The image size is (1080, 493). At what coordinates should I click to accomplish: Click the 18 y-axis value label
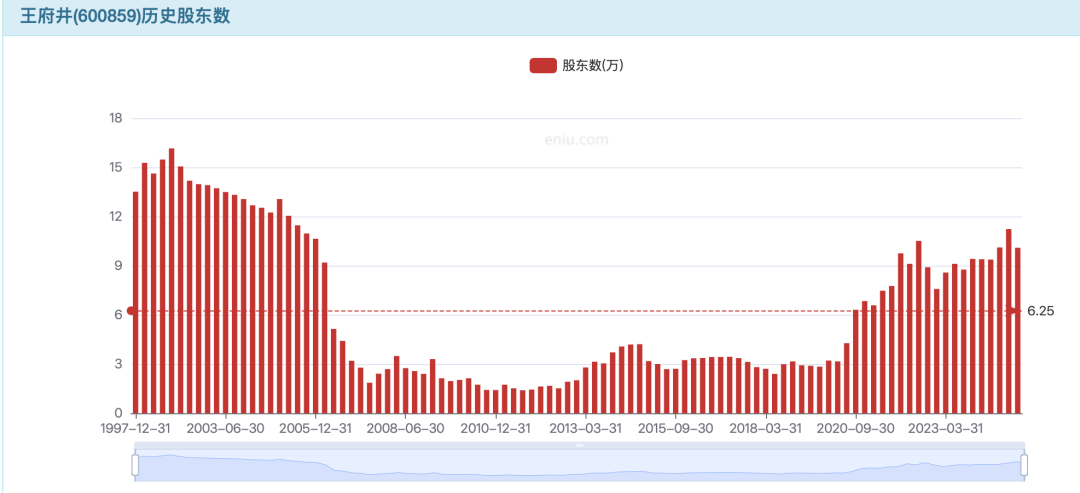click(x=116, y=118)
